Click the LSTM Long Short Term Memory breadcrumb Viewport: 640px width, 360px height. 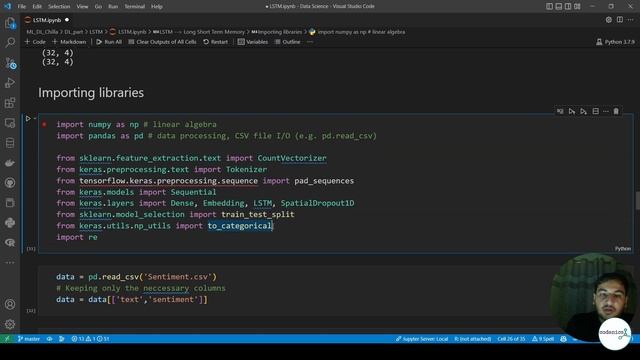point(199,32)
